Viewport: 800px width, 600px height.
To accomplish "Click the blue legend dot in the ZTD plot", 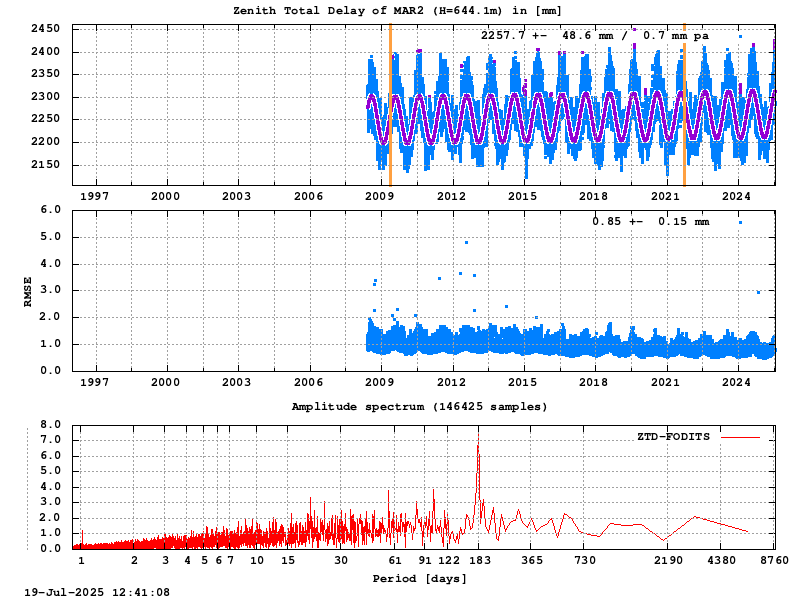I will [x=740, y=37].
